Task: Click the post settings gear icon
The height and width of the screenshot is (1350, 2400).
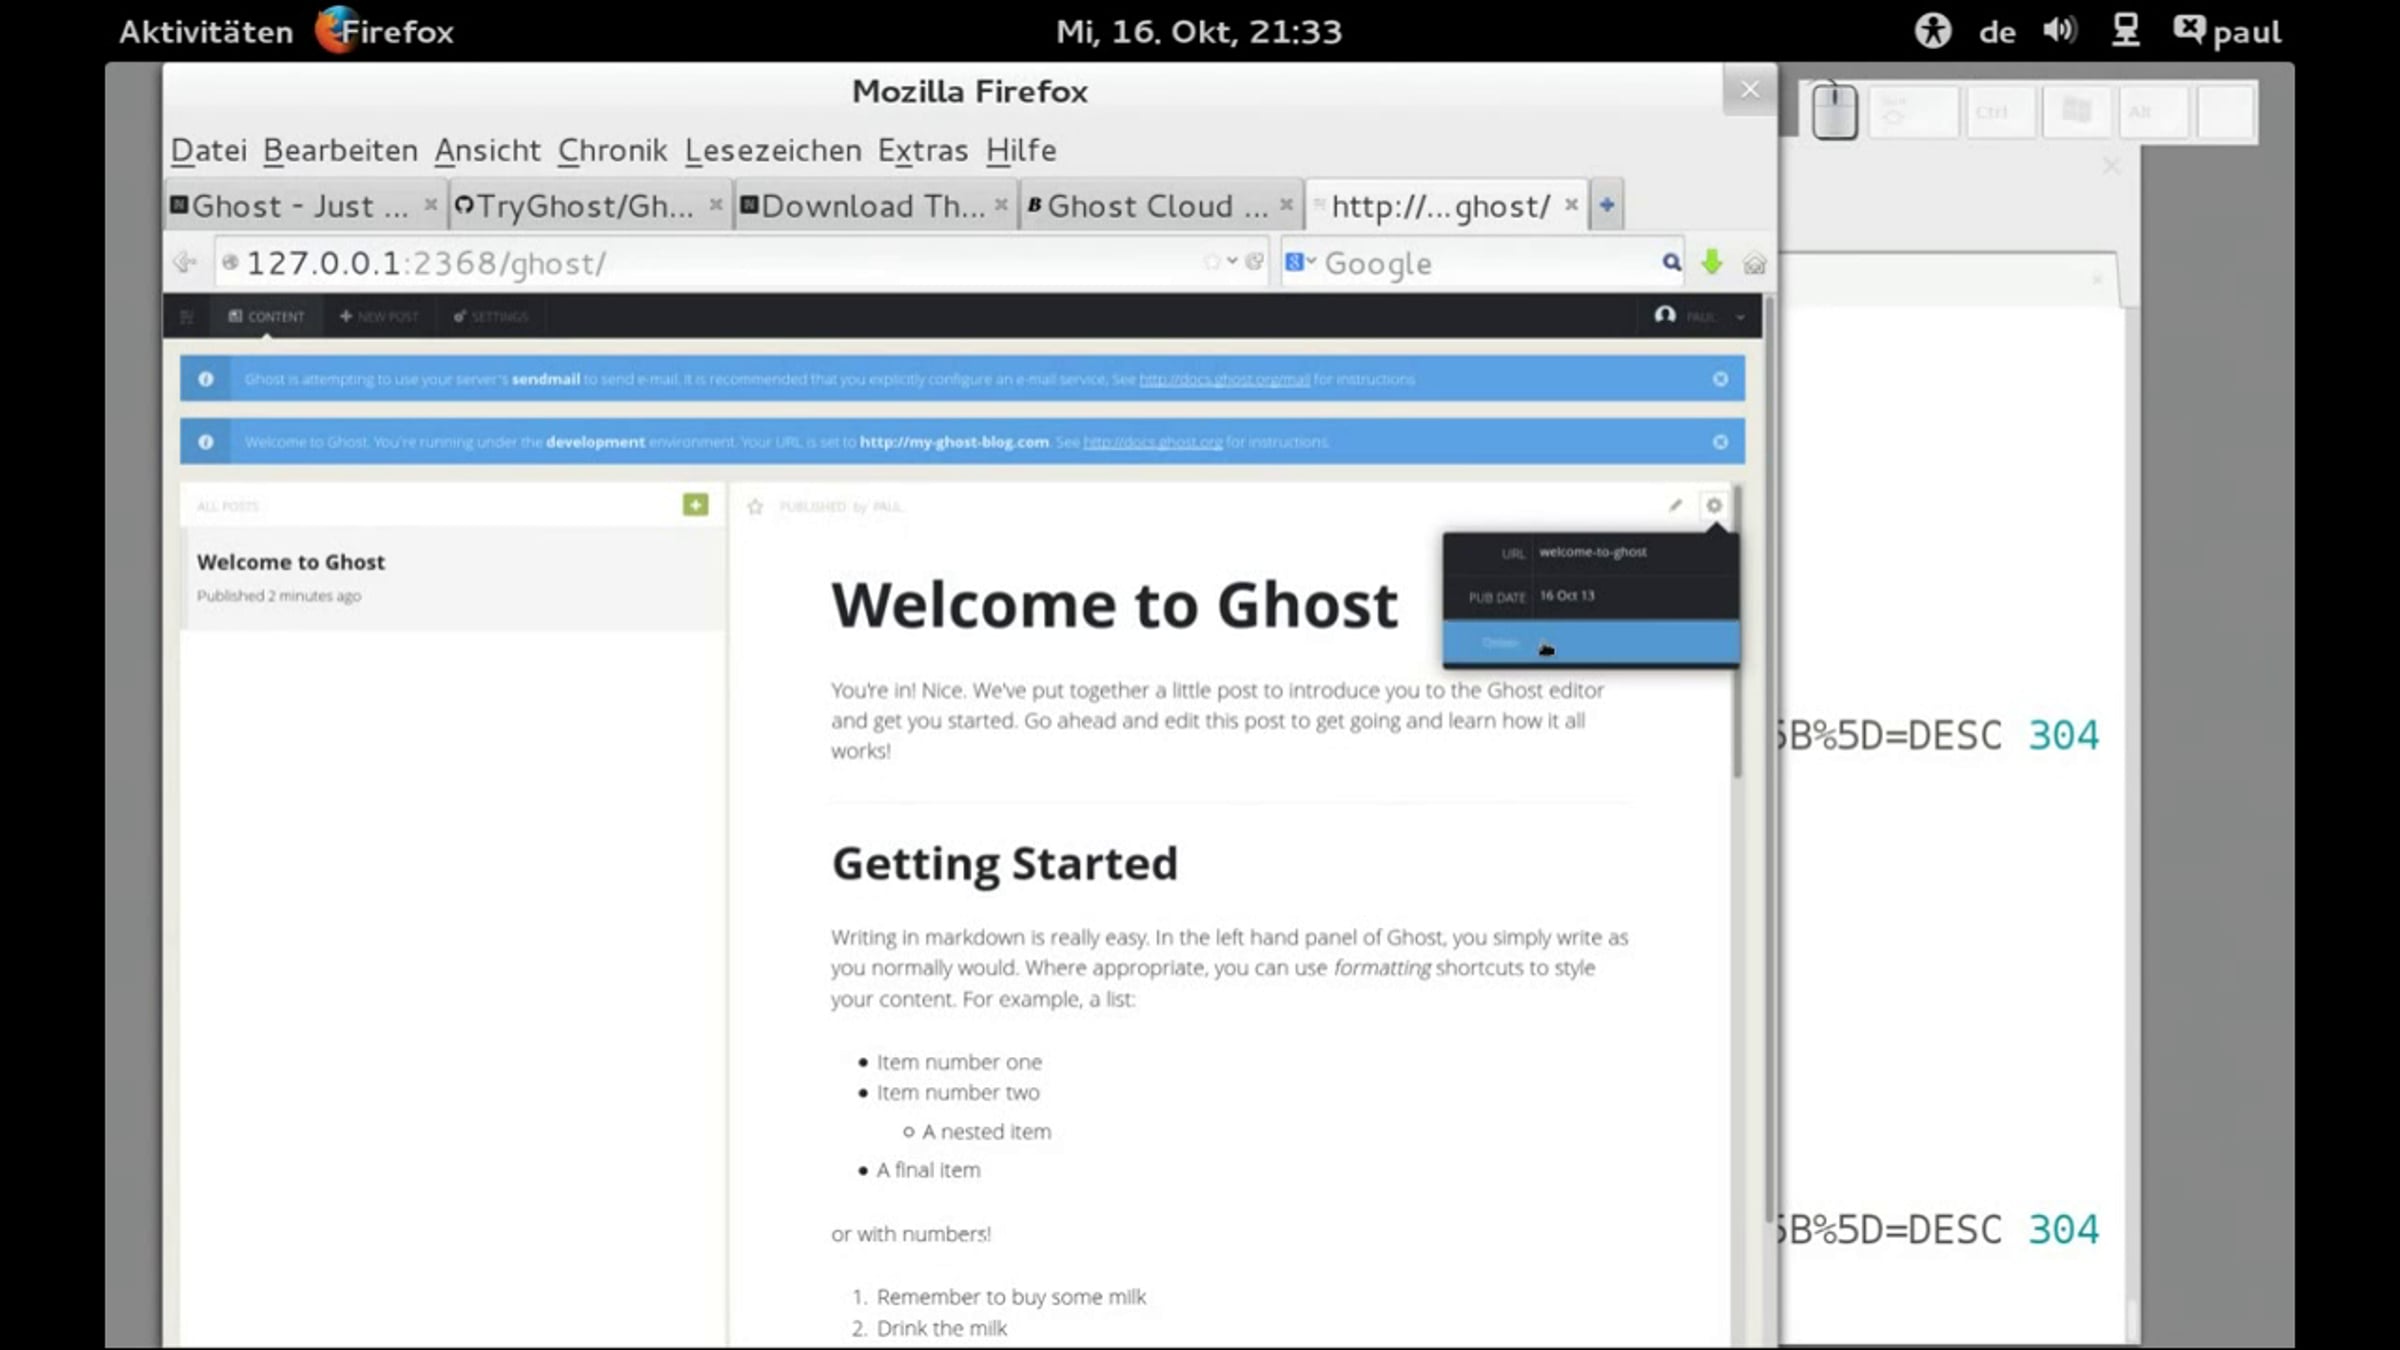Action: click(1714, 505)
